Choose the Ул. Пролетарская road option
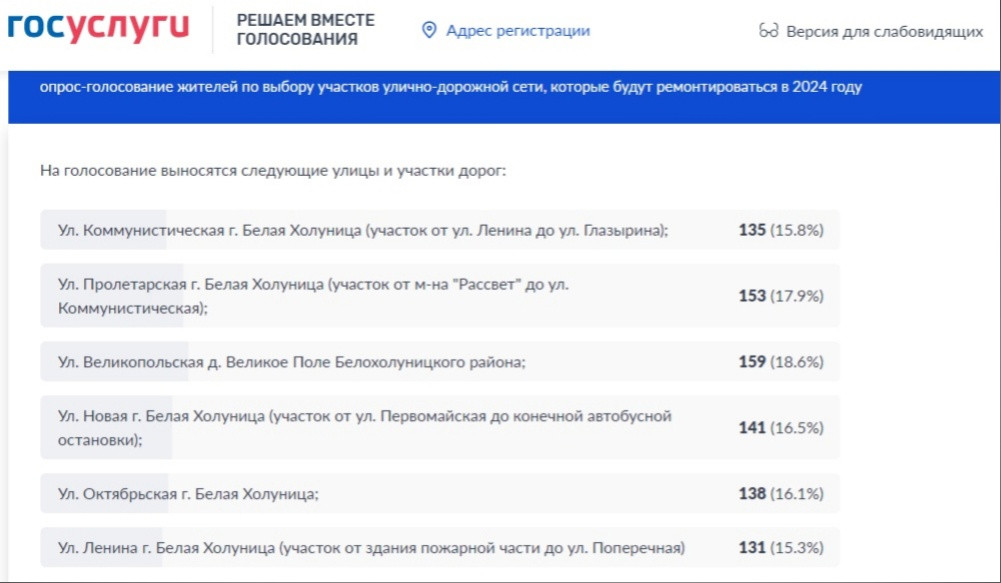The image size is (1001, 583). [312, 296]
